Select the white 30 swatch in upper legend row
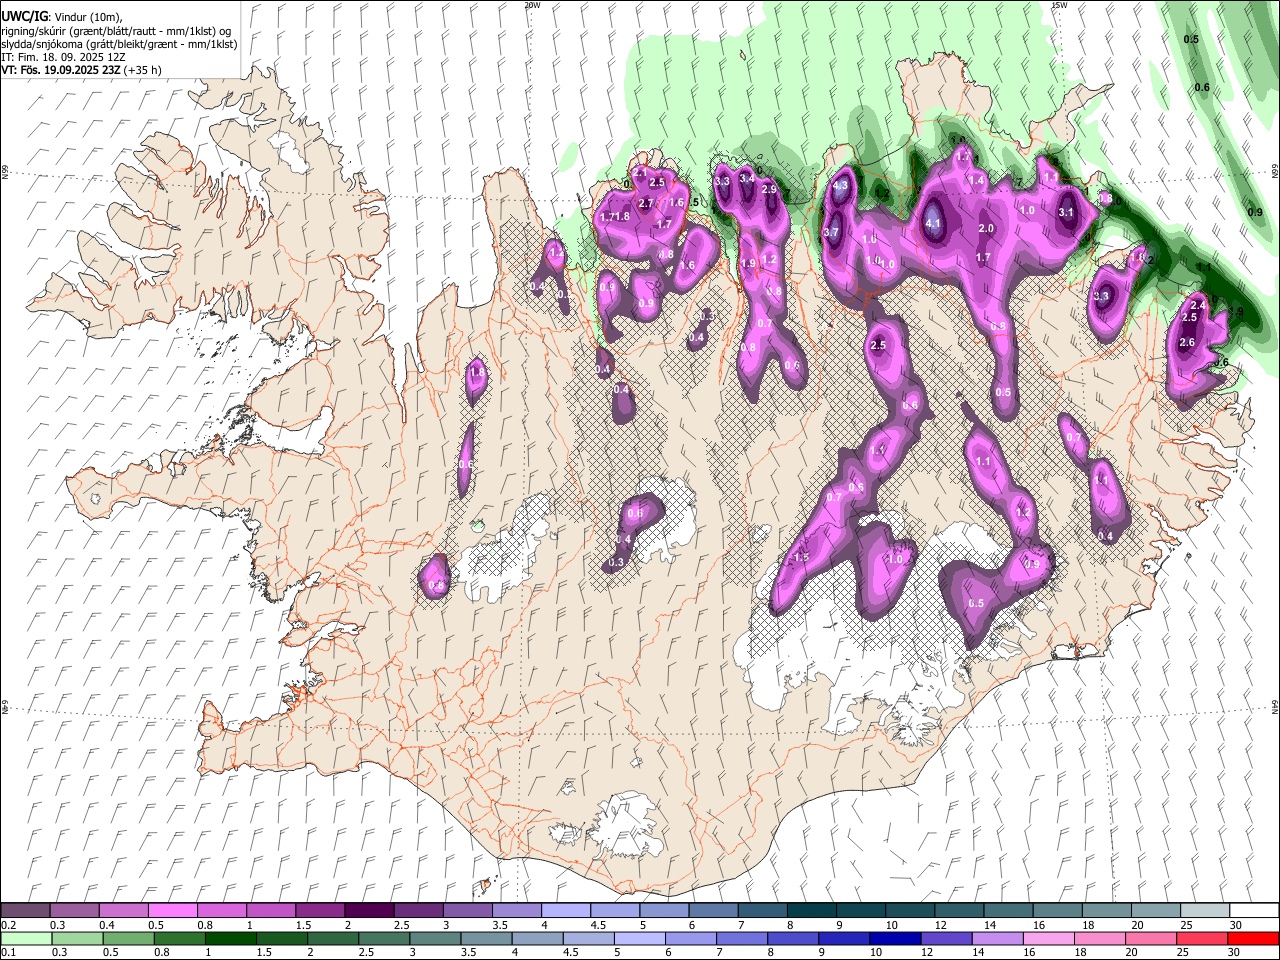Screen dimensions: 1280x960 (1254, 911)
